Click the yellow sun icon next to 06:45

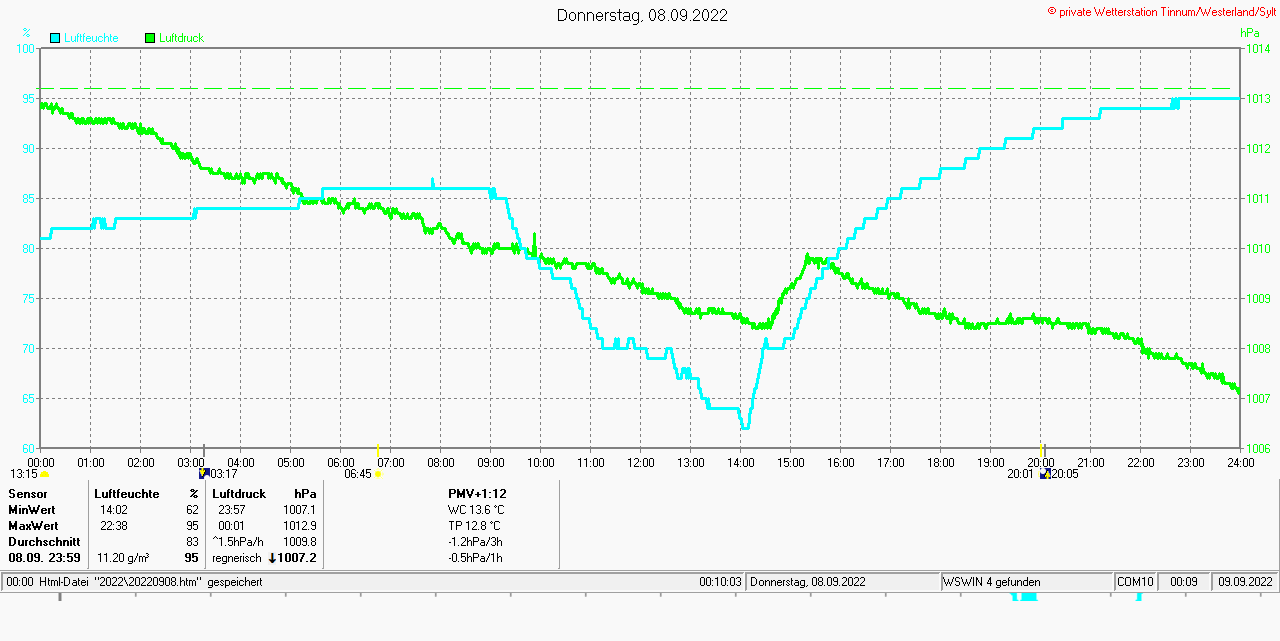tap(379, 474)
